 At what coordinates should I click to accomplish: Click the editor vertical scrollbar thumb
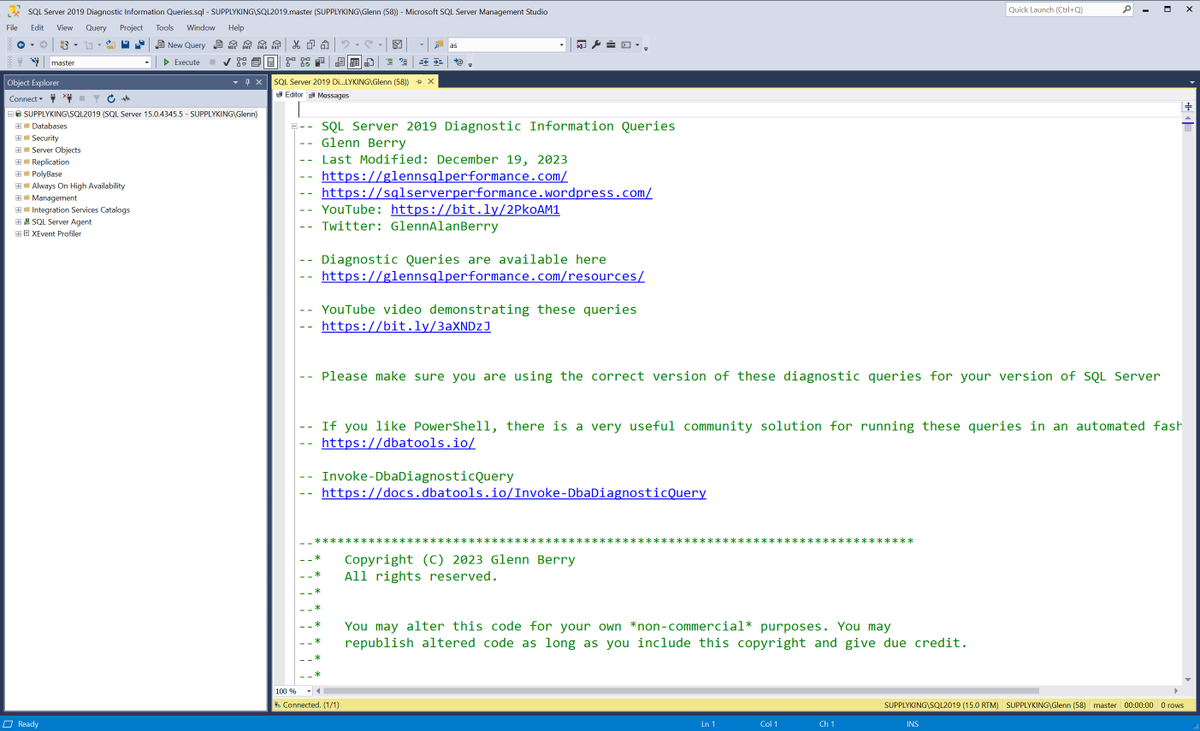[1188, 127]
